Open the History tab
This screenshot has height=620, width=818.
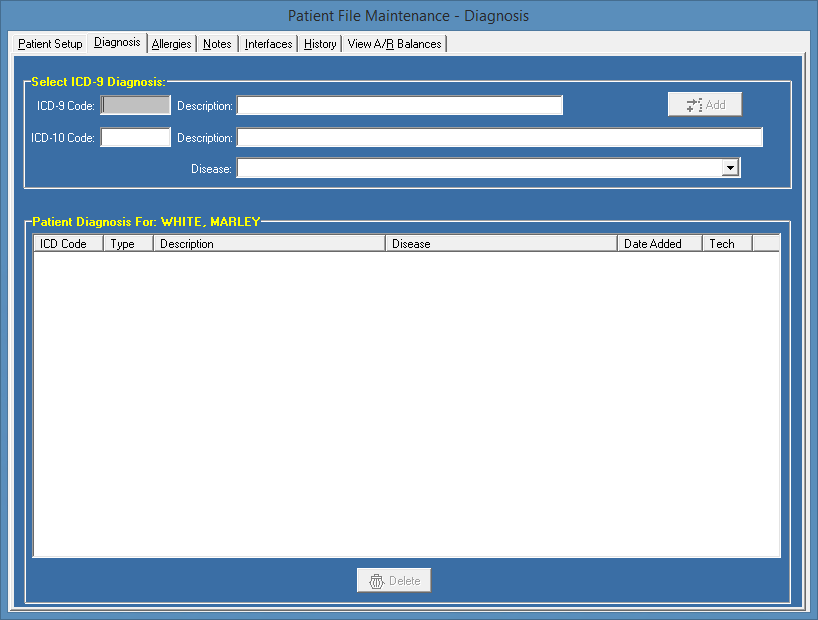(x=320, y=44)
